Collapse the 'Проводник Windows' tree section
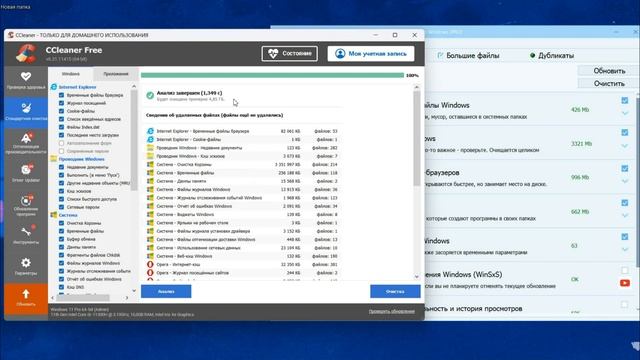 click(81, 159)
